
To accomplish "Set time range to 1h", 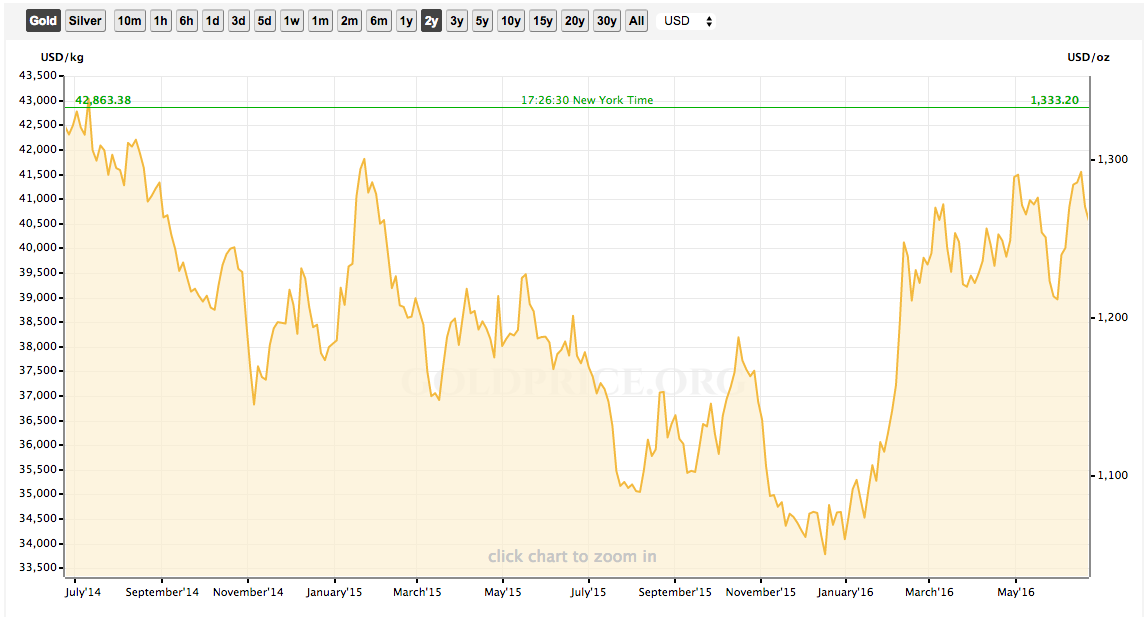I will (x=160, y=20).
